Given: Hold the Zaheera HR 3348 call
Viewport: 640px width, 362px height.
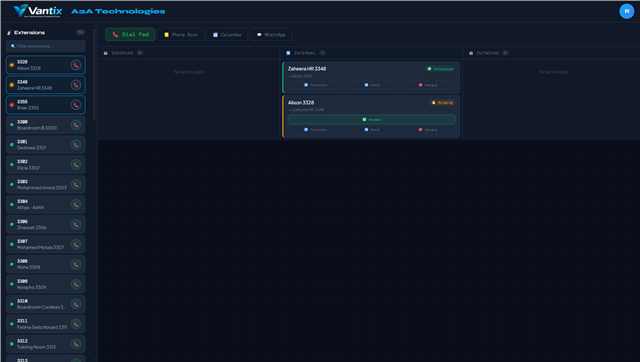Looking at the screenshot, I should click(372, 85).
